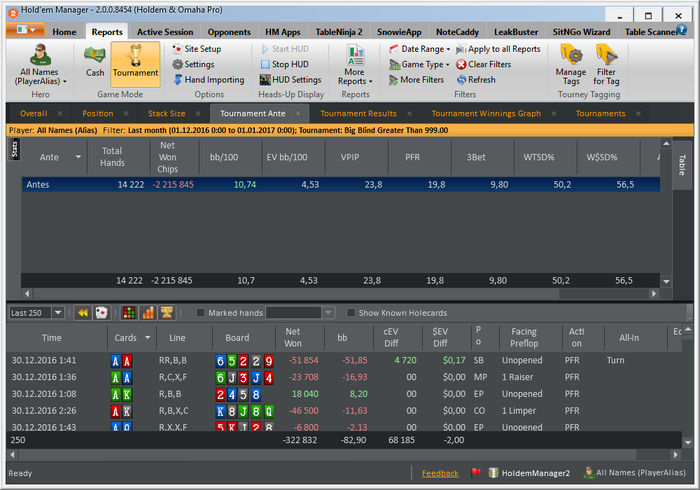Viewport: 700px width, 490px height.
Task: Click the colored grid matrix icon
Action: click(129, 313)
